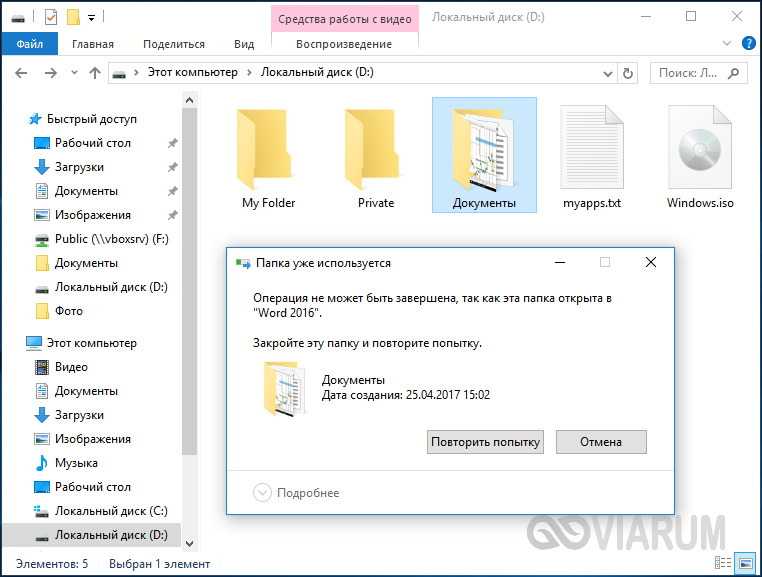This screenshot has width=762, height=577.
Task: Select the Документы folder in file view
Action: click(x=485, y=155)
